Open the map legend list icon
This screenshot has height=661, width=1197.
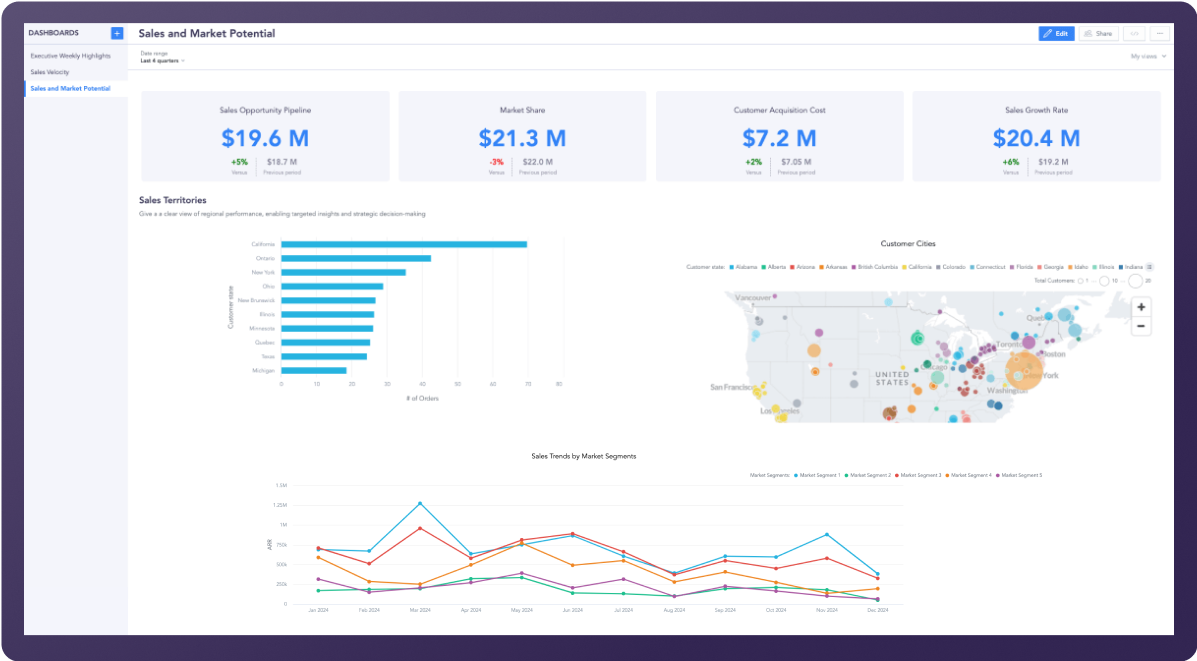(1149, 267)
